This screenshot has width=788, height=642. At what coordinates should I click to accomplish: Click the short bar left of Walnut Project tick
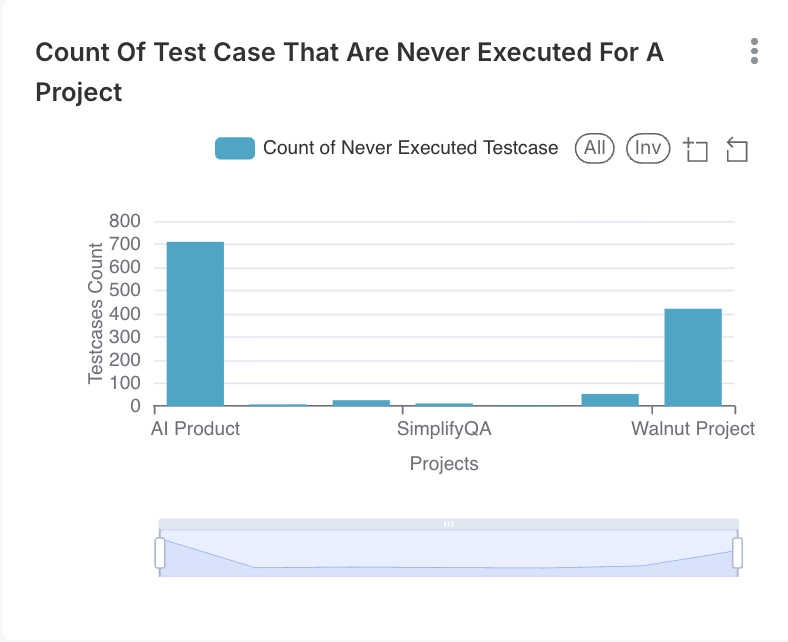[x=610, y=400]
